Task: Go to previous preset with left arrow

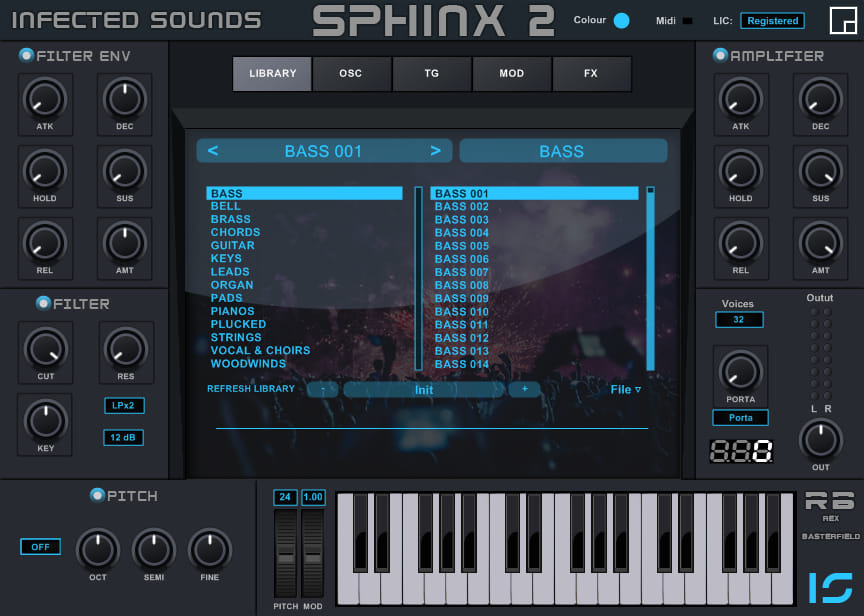Action: click(x=213, y=150)
